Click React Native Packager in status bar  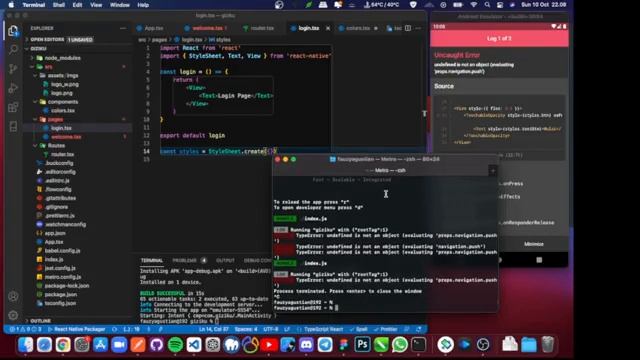pos(76,329)
